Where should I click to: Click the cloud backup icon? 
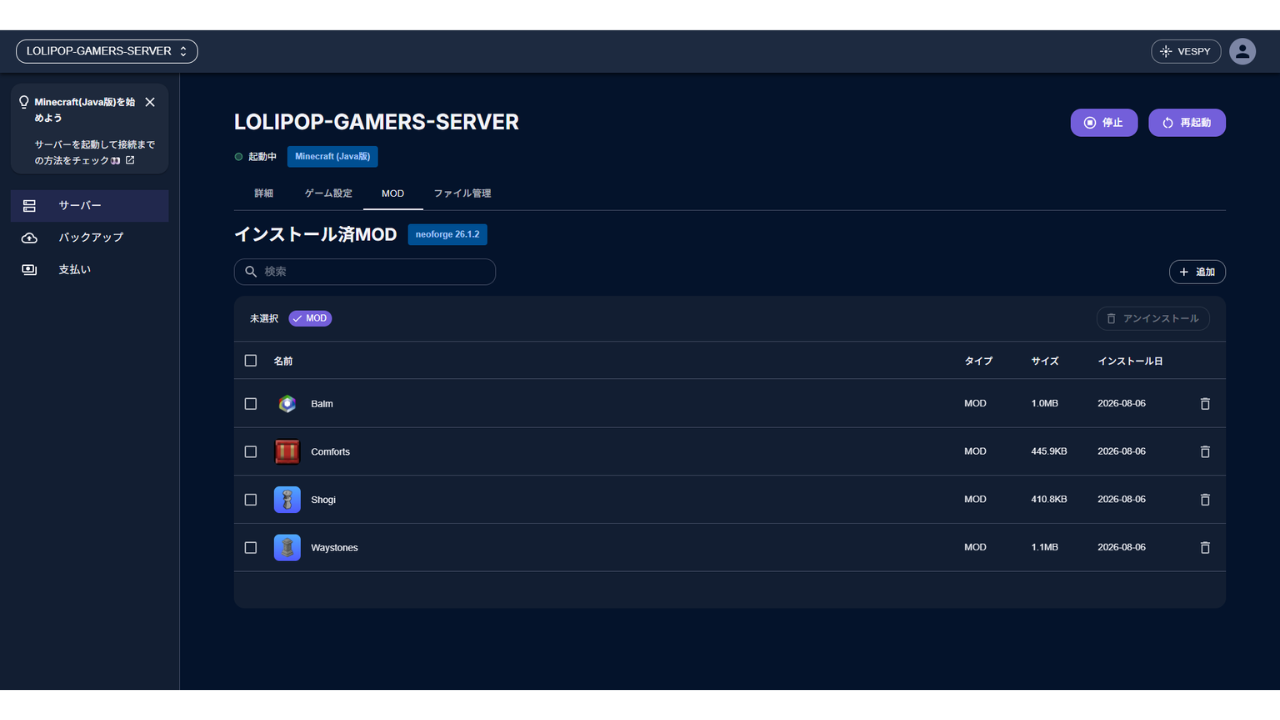click(29, 237)
